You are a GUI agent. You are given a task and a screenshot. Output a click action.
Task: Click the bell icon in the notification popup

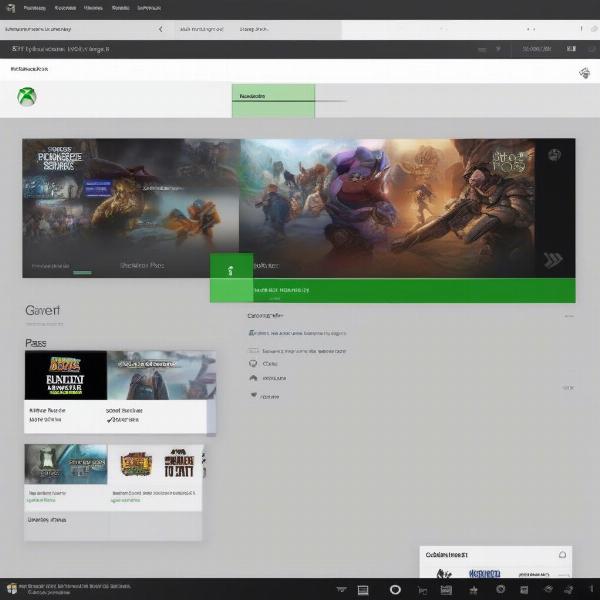click(x=562, y=554)
